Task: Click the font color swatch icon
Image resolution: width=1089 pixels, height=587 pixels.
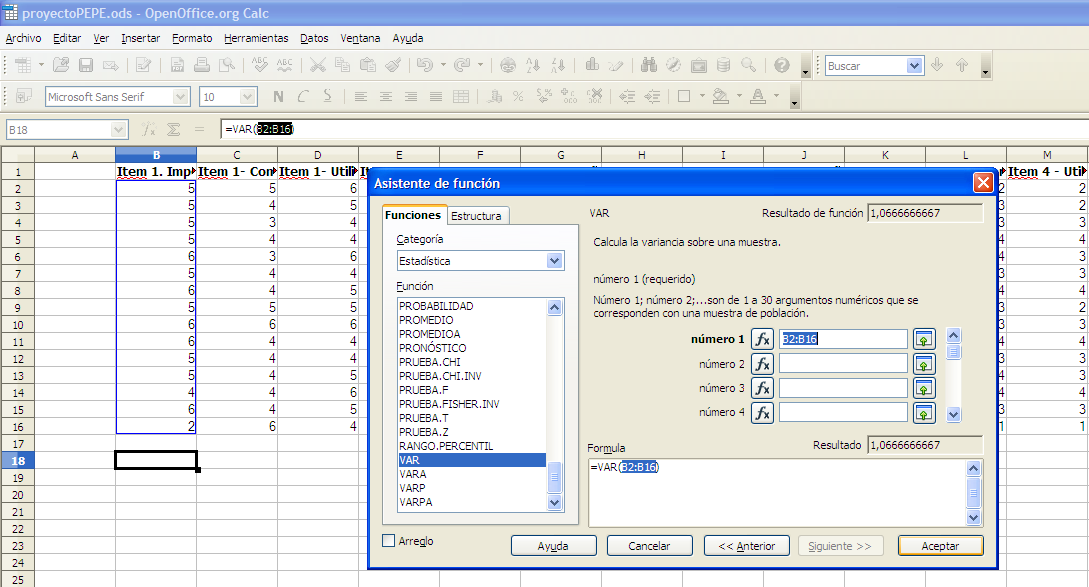Action: 758,97
